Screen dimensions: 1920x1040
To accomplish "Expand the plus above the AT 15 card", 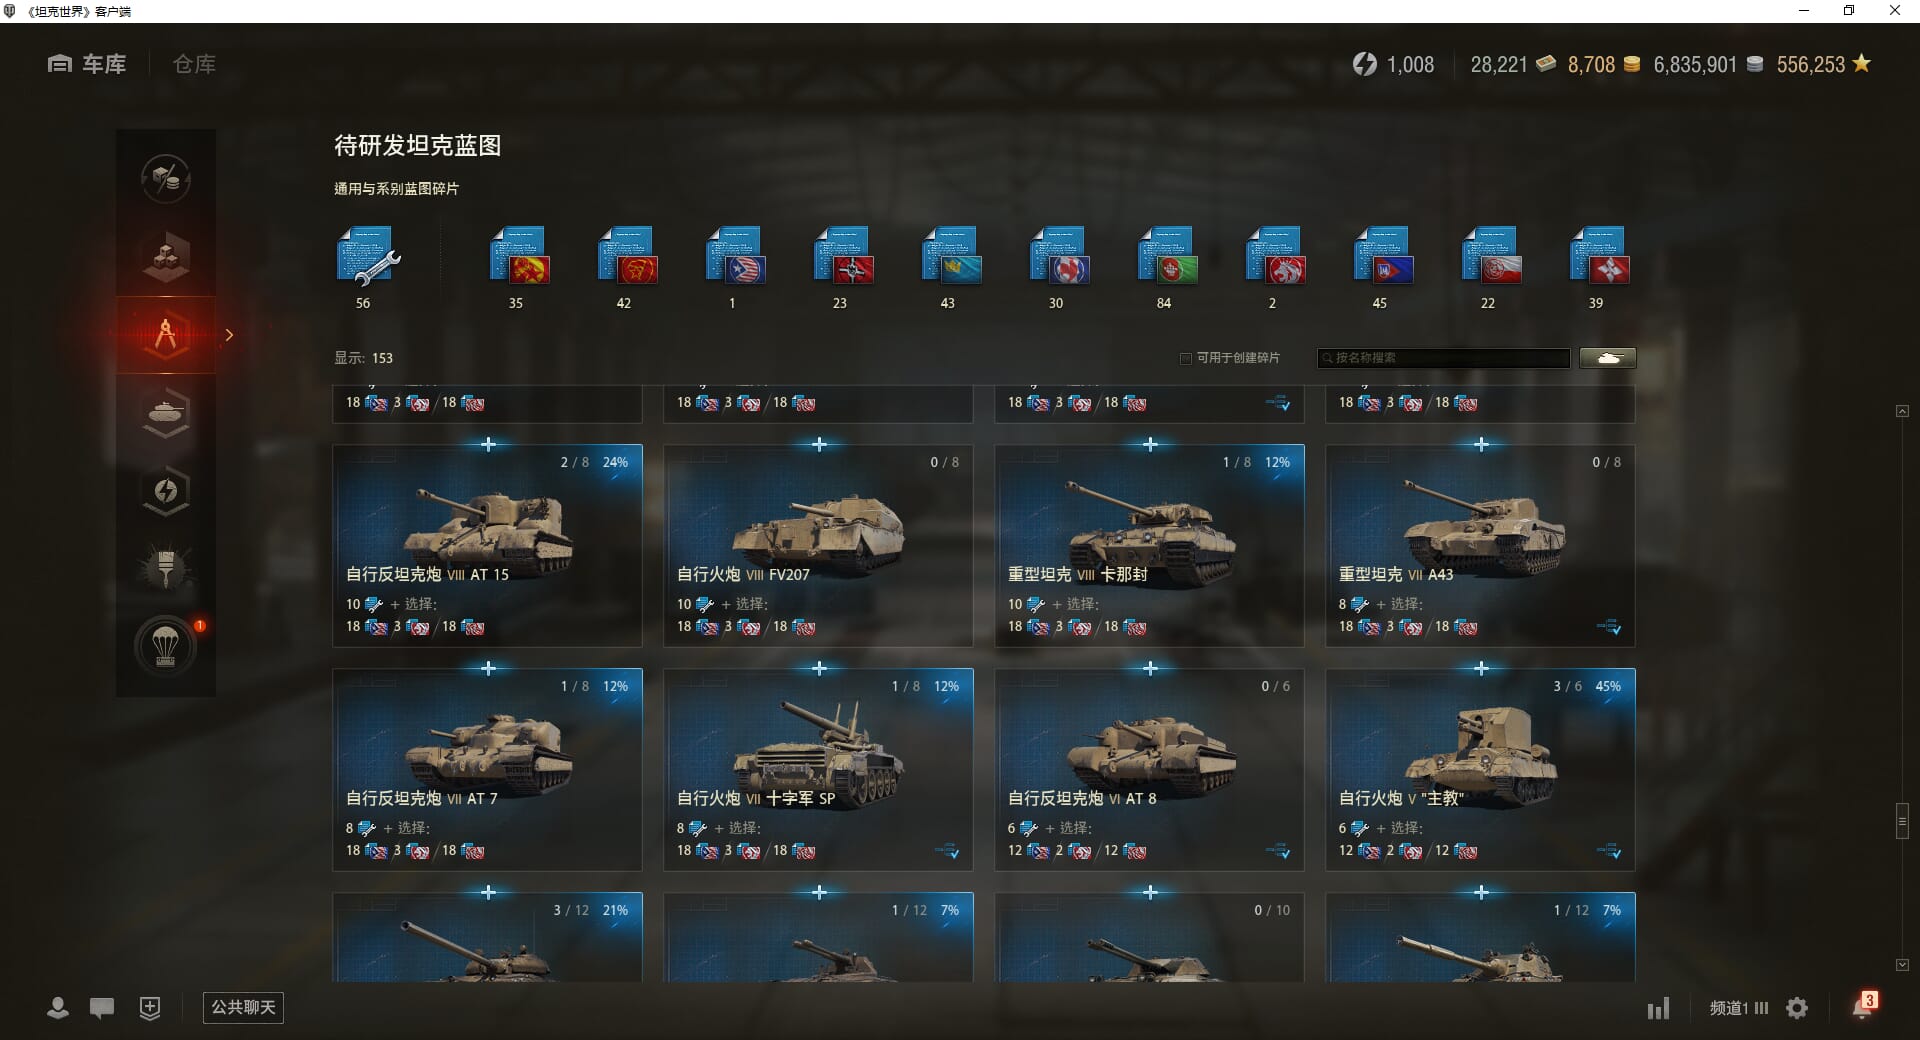I will (488, 444).
